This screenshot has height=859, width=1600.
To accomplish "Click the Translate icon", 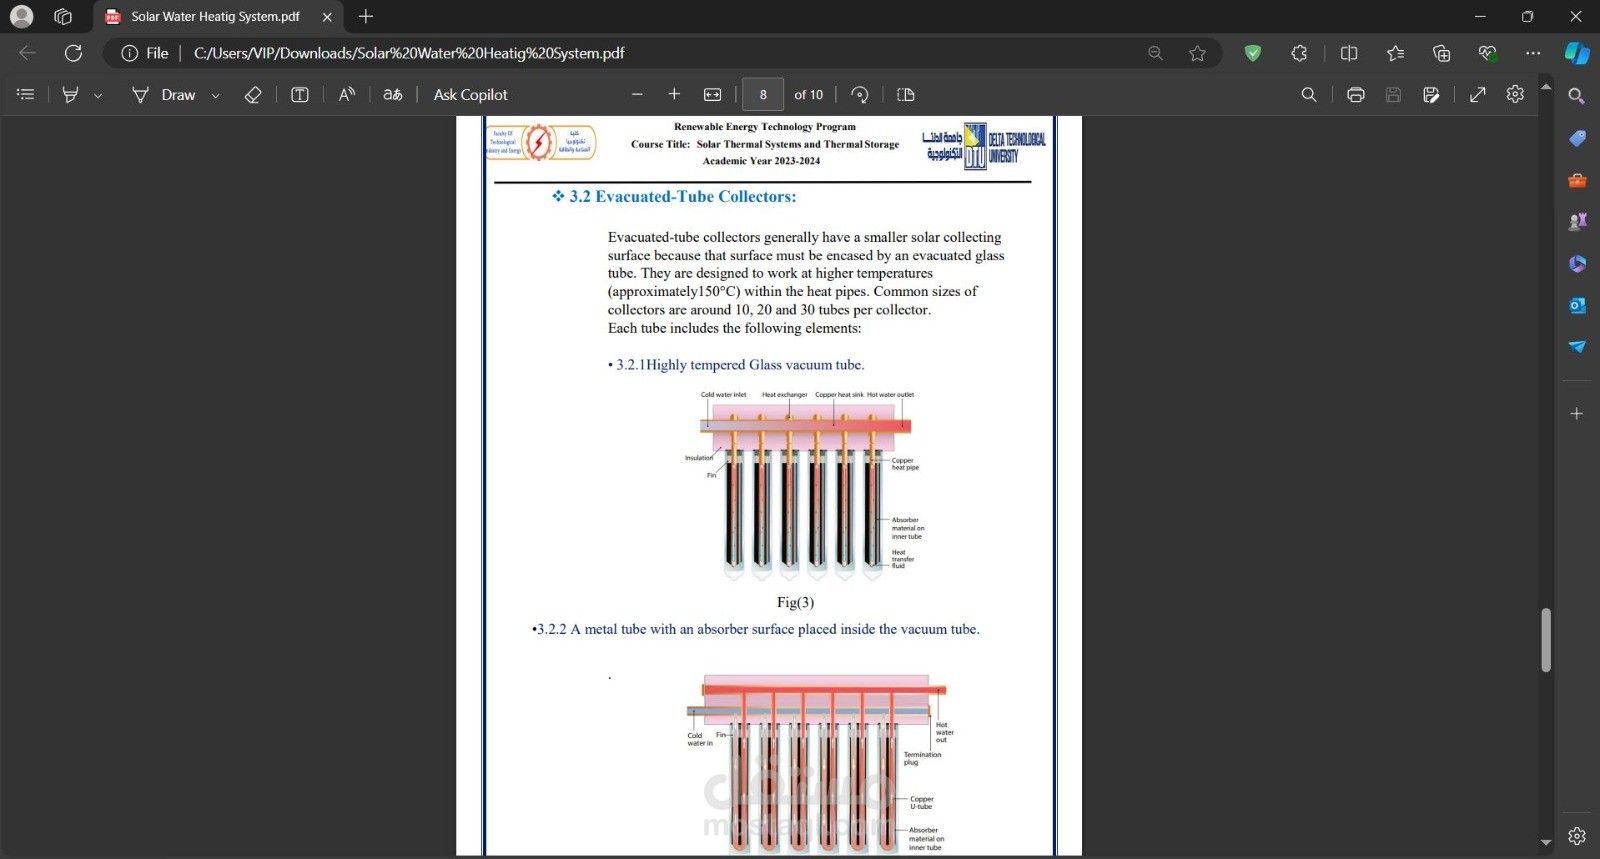I will click(x=393, y=94).
